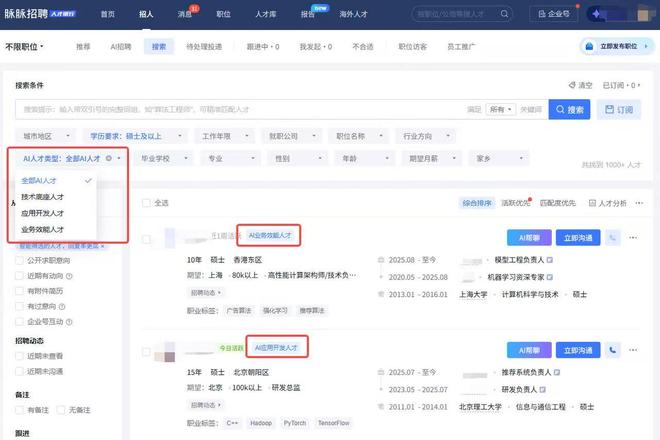660x440 pixels.
Task: Open 行业方向 filter dropdown
Action: click(x=426, y=136)
